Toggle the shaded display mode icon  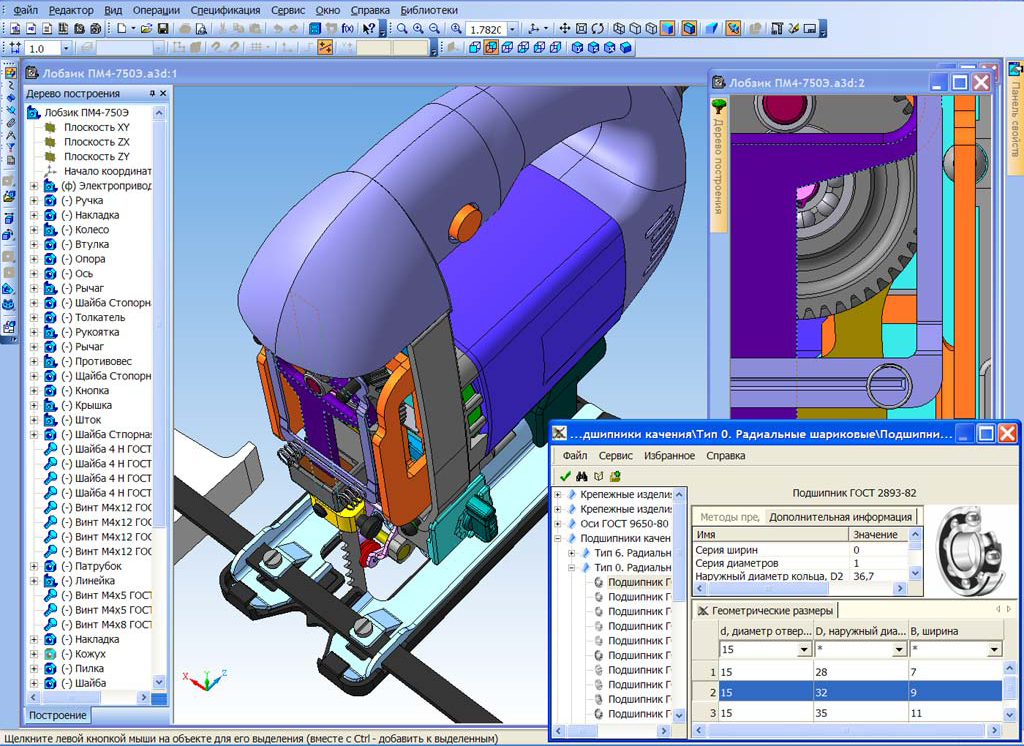667,29
